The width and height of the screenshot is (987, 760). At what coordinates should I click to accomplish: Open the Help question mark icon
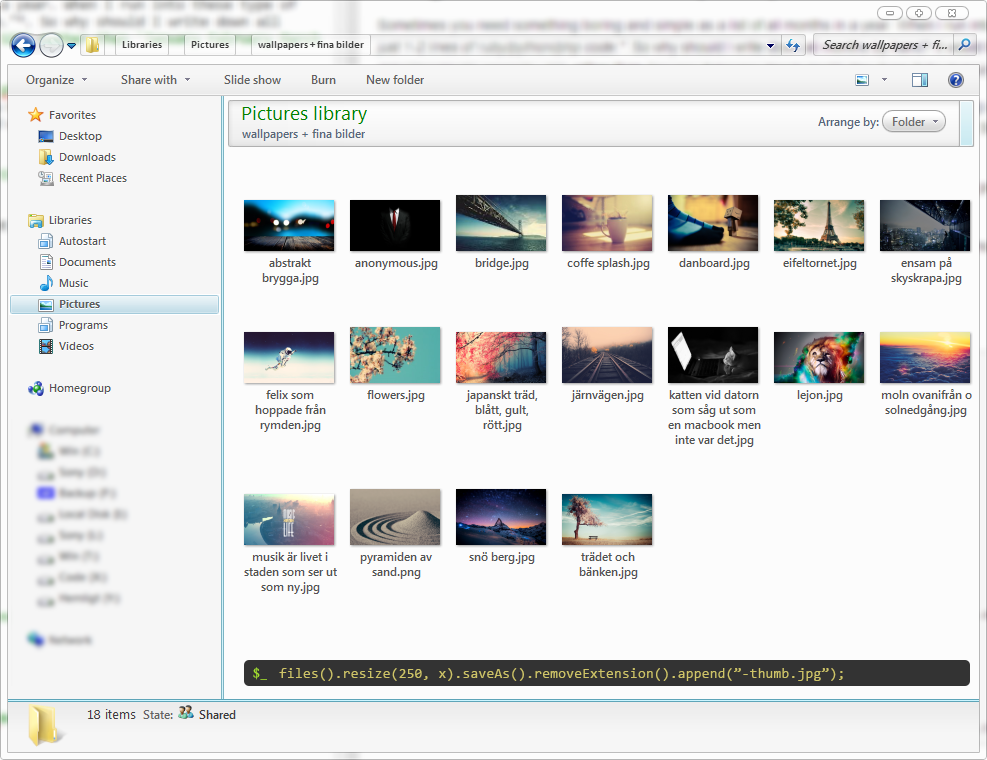pos(957,80)
